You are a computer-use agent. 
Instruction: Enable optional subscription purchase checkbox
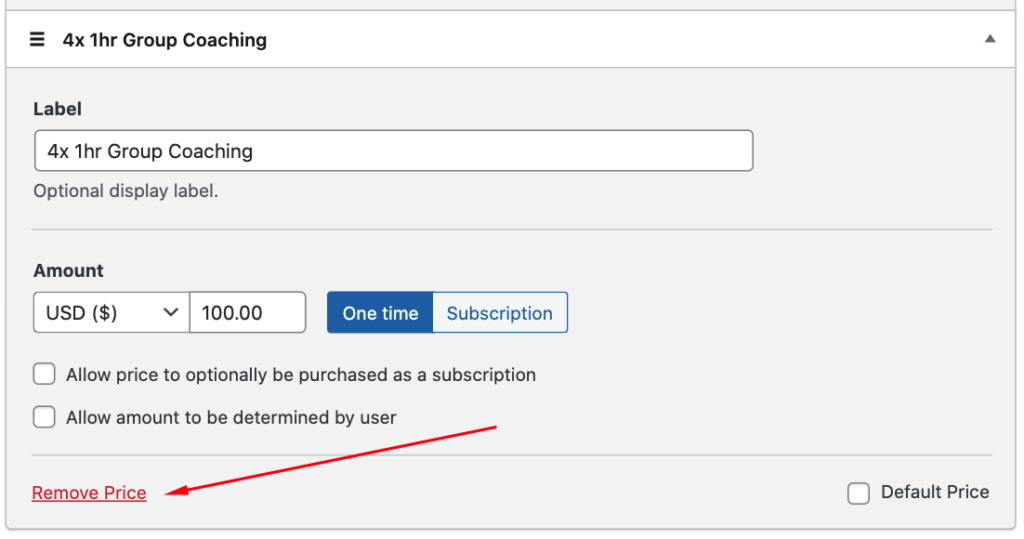[x=44, y=375]
